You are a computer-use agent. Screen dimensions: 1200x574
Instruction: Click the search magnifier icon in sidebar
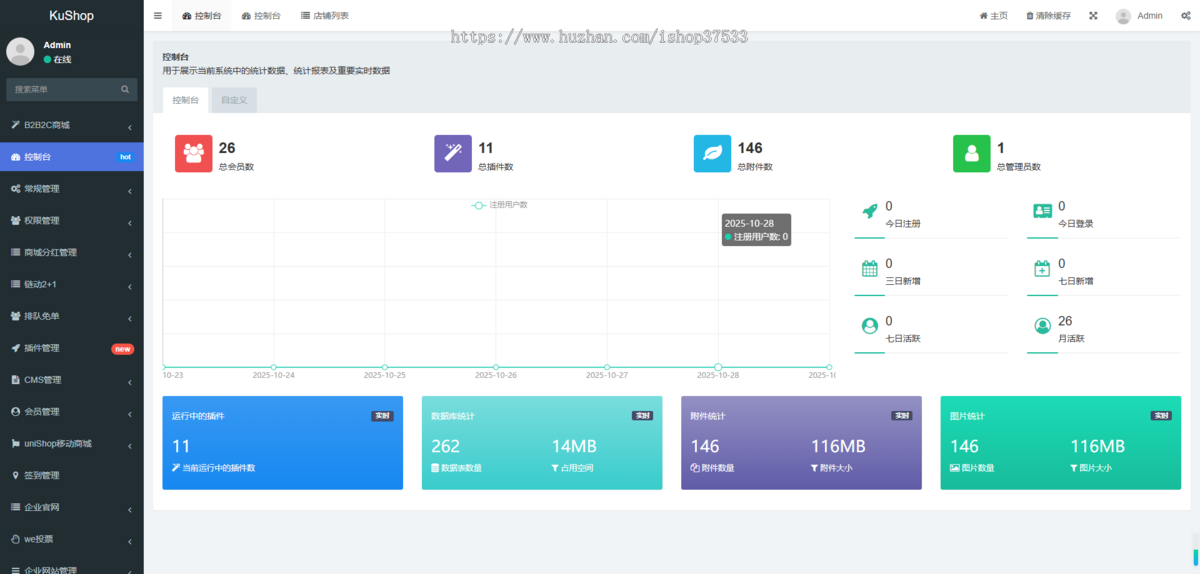(x=126, y=89)
